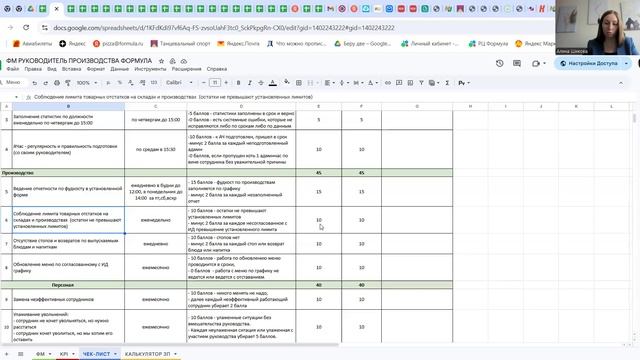Insert a link via toolbar
The height and width of the screenshot is (360, 640).
tap(388, 83)
